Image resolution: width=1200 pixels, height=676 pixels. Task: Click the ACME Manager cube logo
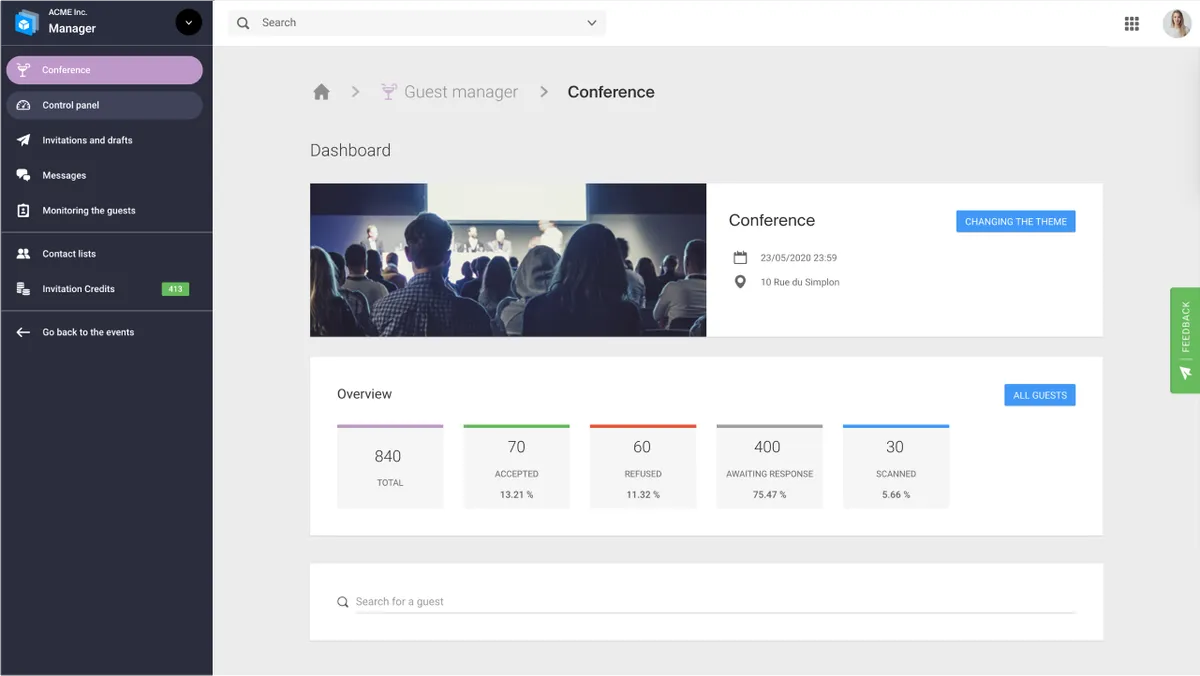pos(26,23)
